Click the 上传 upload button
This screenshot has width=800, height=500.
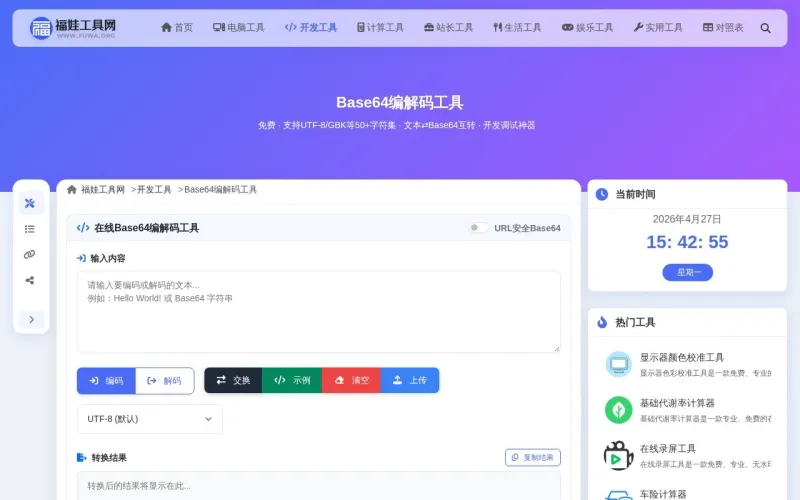pos(410,380)
